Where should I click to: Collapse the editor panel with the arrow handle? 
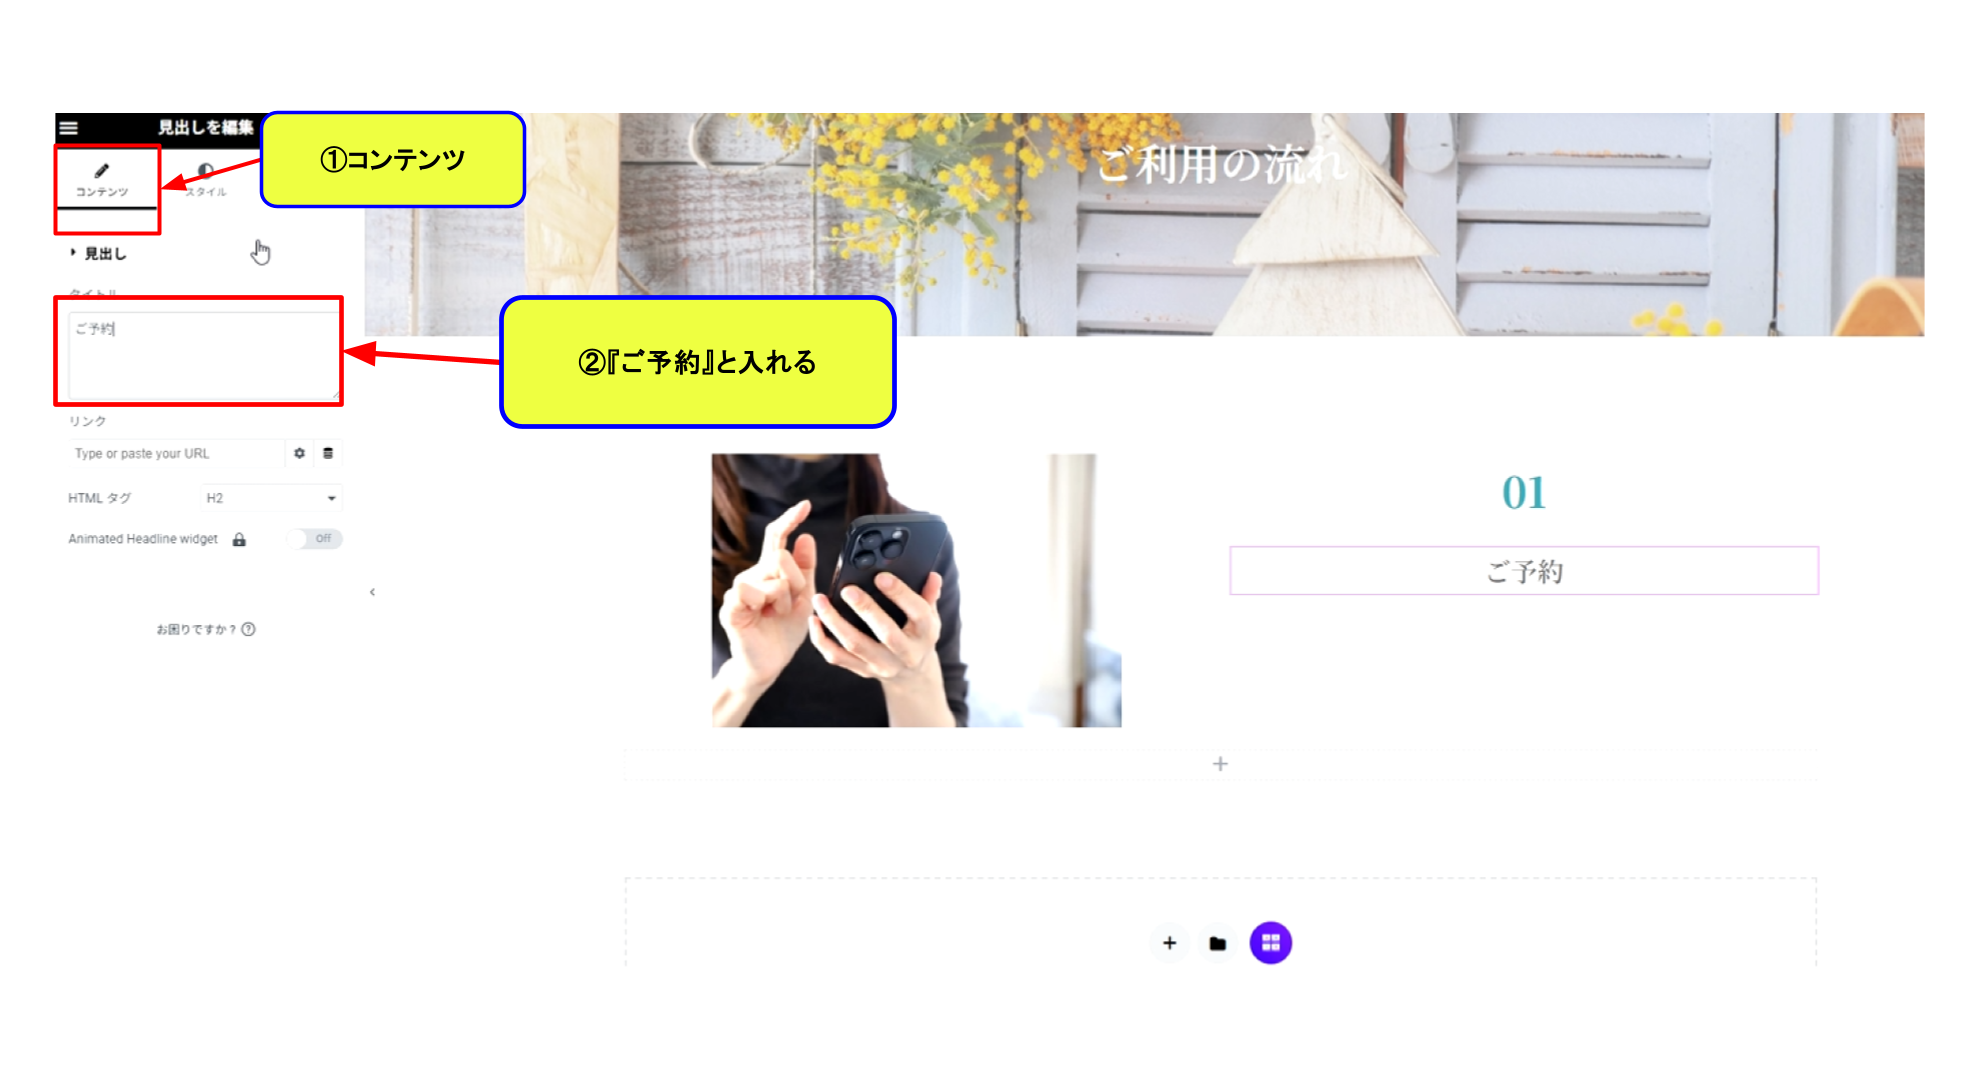click(x=372, y=592)
